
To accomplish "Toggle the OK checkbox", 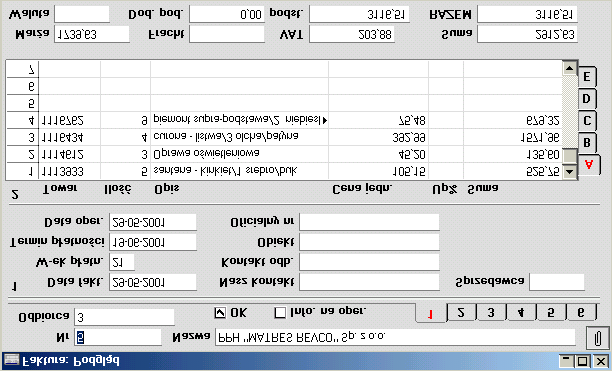I will (220, 312).
